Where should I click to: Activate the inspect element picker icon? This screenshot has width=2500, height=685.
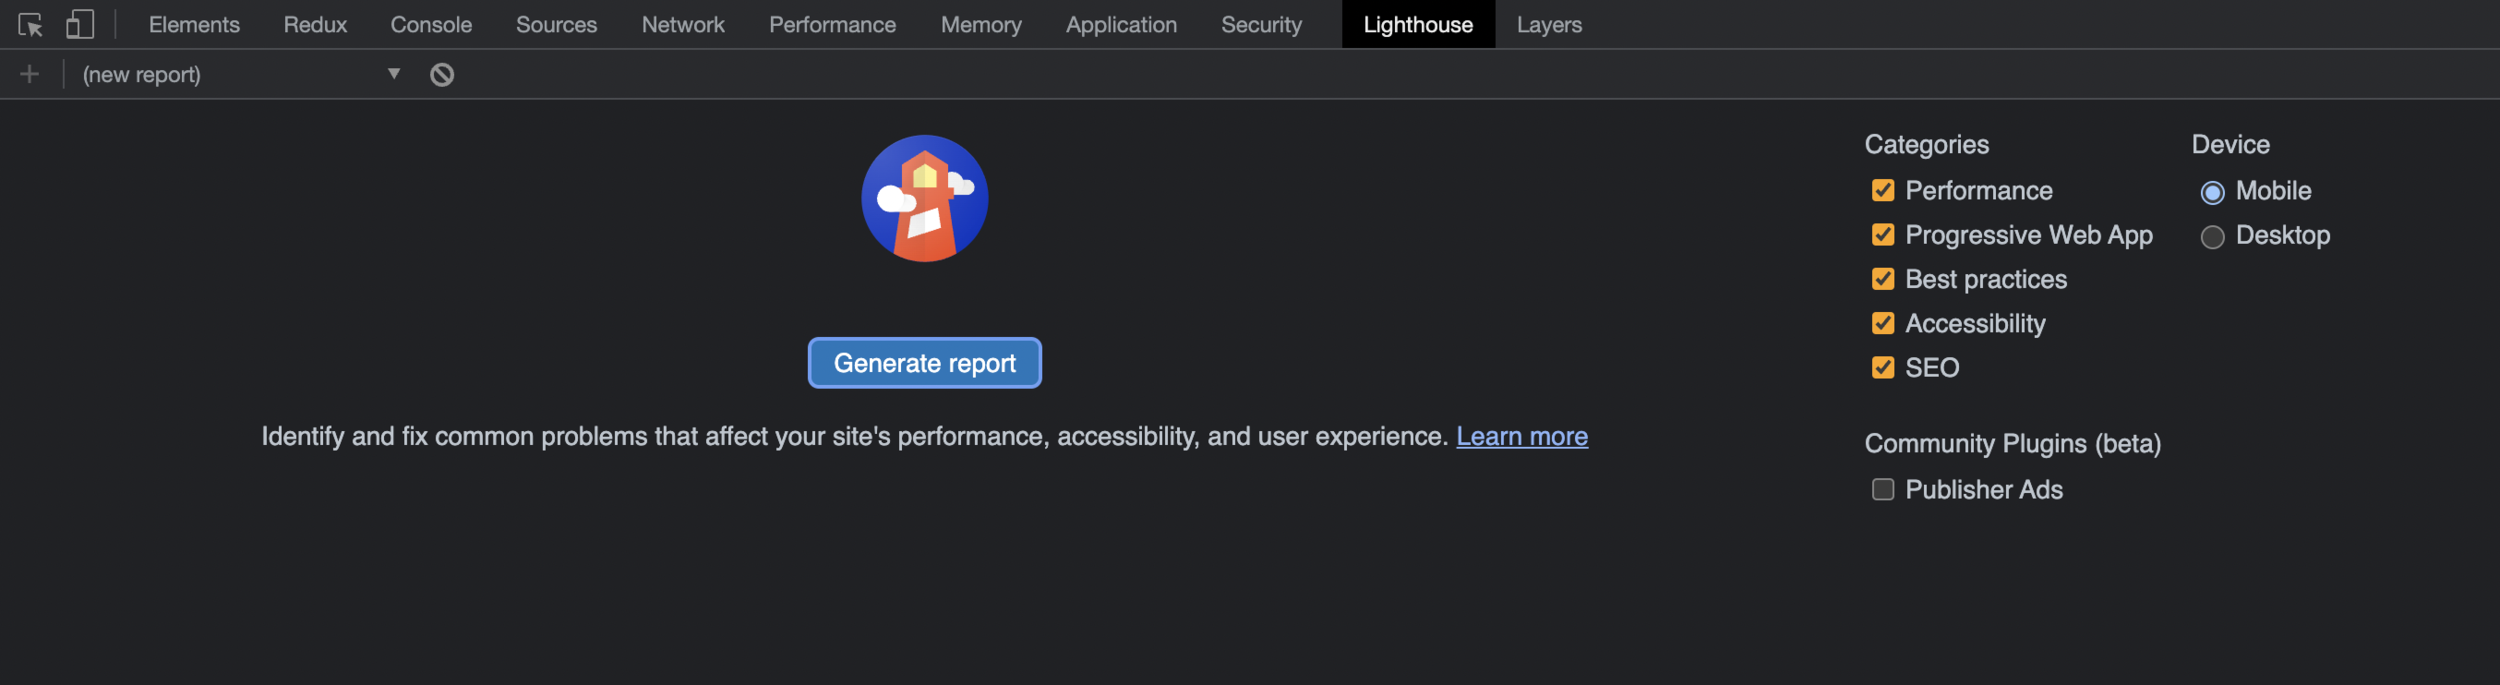(x=30, y=25)
